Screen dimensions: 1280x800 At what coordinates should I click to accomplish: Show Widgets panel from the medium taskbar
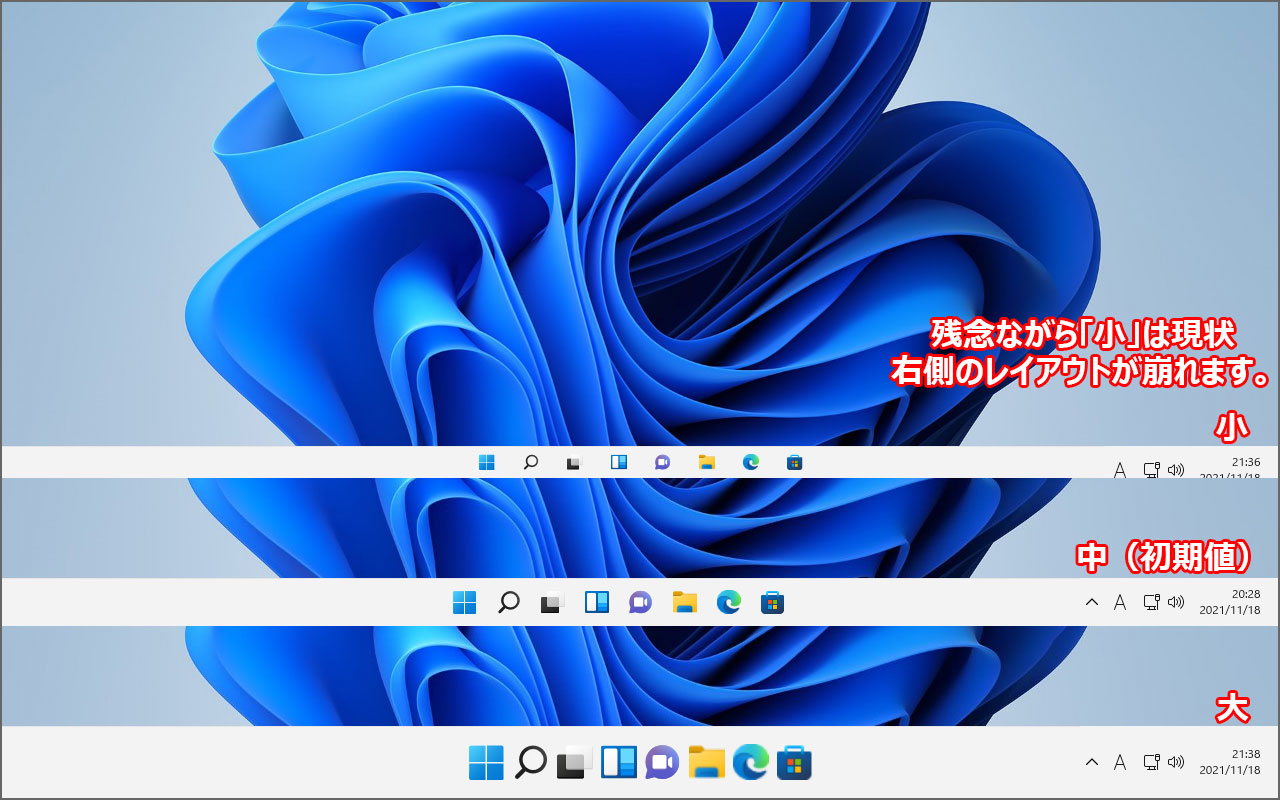pos(597,602)
